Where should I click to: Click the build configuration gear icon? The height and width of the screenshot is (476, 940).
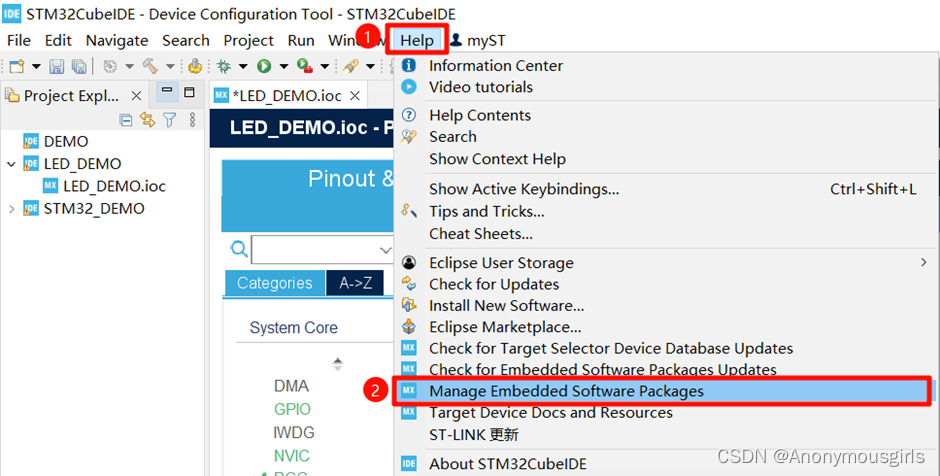tap(110, 66)
